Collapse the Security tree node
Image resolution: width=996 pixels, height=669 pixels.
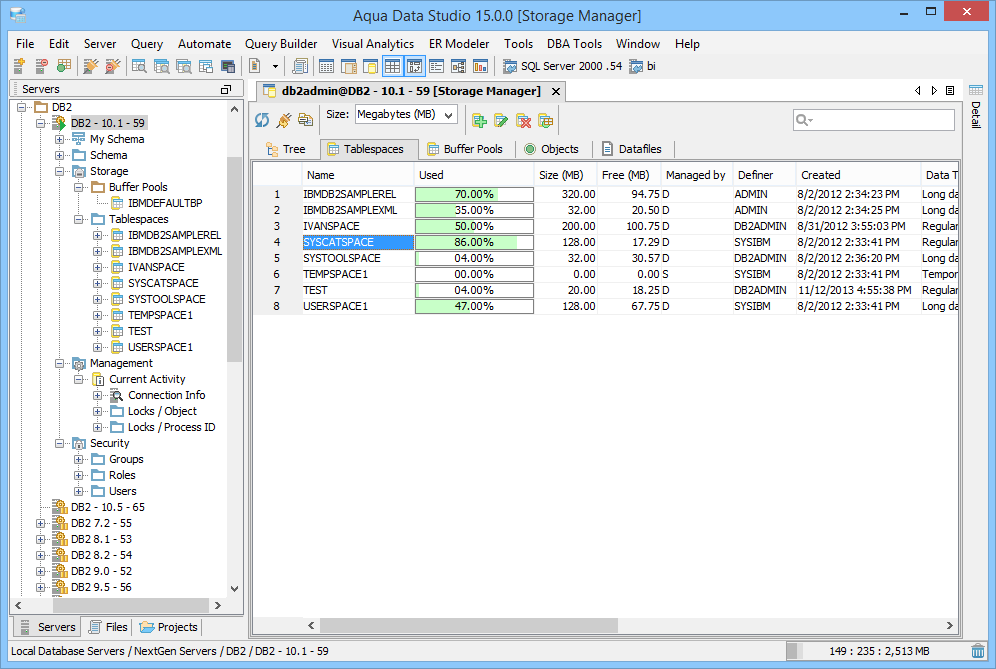[x=59, y=443]
